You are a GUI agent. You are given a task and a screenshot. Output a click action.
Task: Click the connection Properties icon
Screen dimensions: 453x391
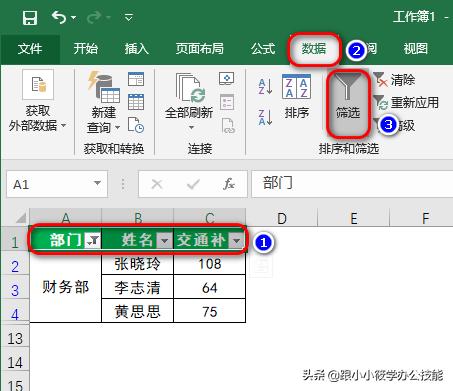click(227, 102)
